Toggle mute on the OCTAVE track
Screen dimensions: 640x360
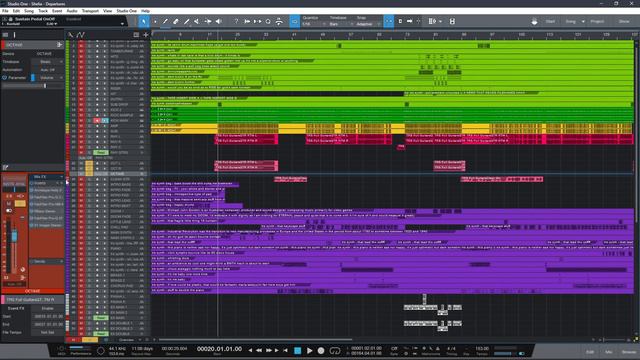tap(81, 174)
